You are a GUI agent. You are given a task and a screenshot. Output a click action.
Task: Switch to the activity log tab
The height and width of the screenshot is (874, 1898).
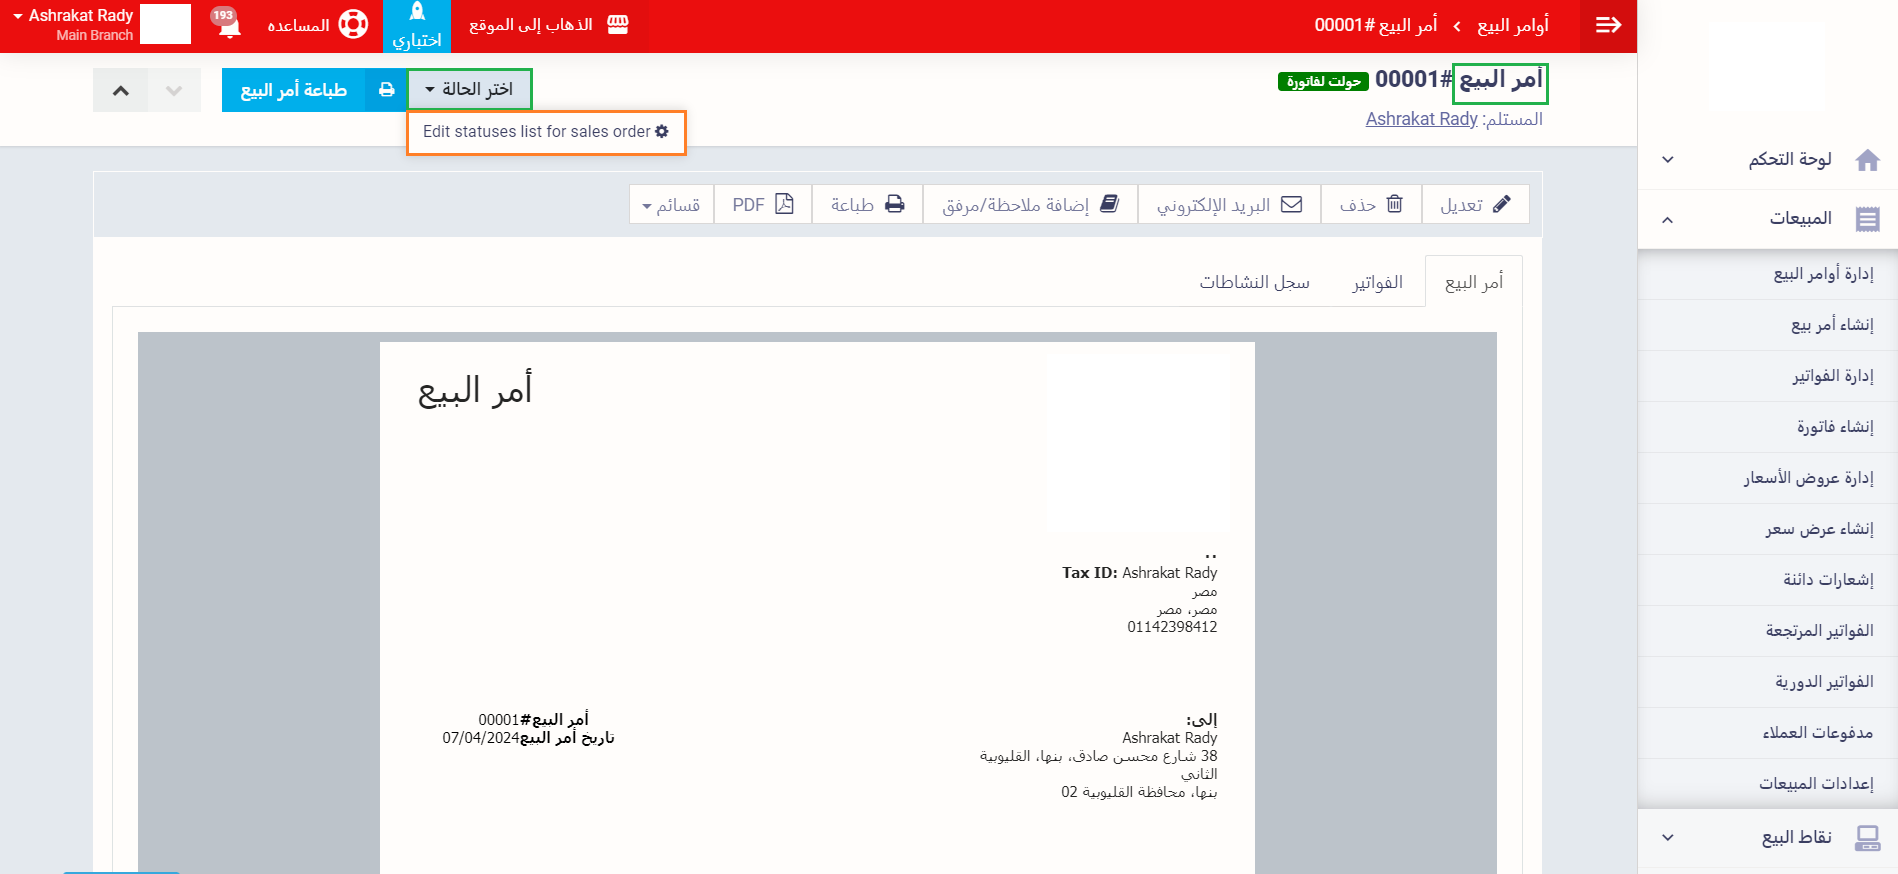coord(1254,283)
